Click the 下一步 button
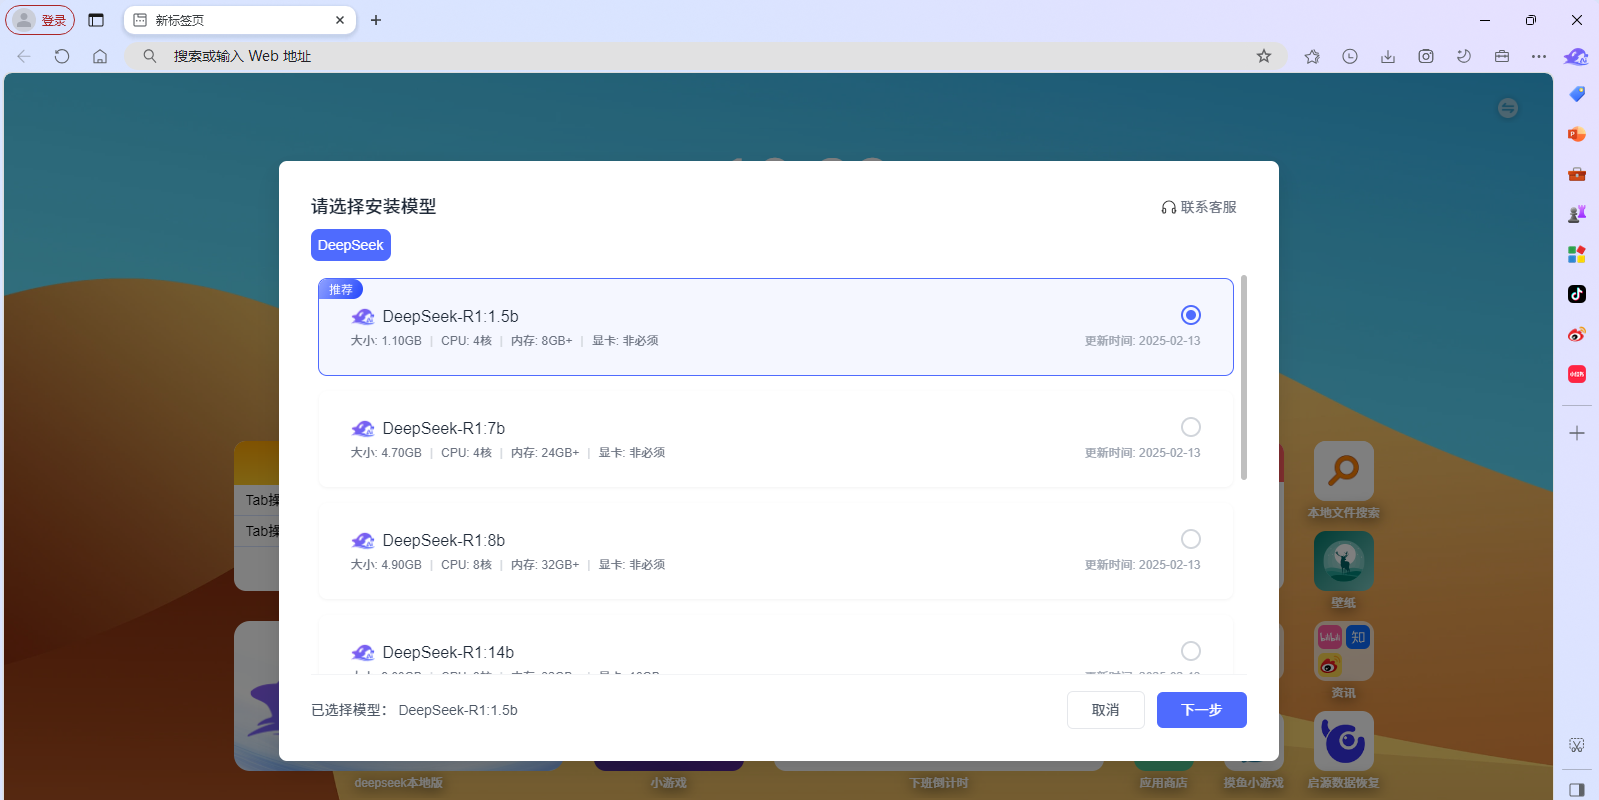This screenshot has width=1599, height=800. click(1201, 710)
